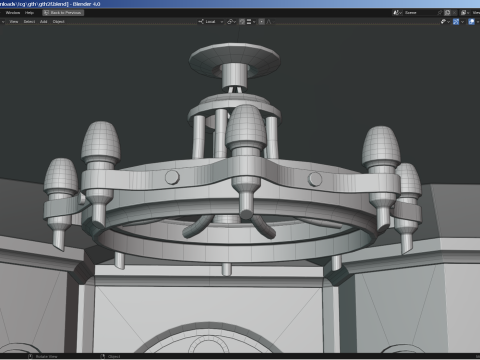Click the delete scene X icon
The width and height of the screenshot is (480, 360).
(x=454, y=13)
